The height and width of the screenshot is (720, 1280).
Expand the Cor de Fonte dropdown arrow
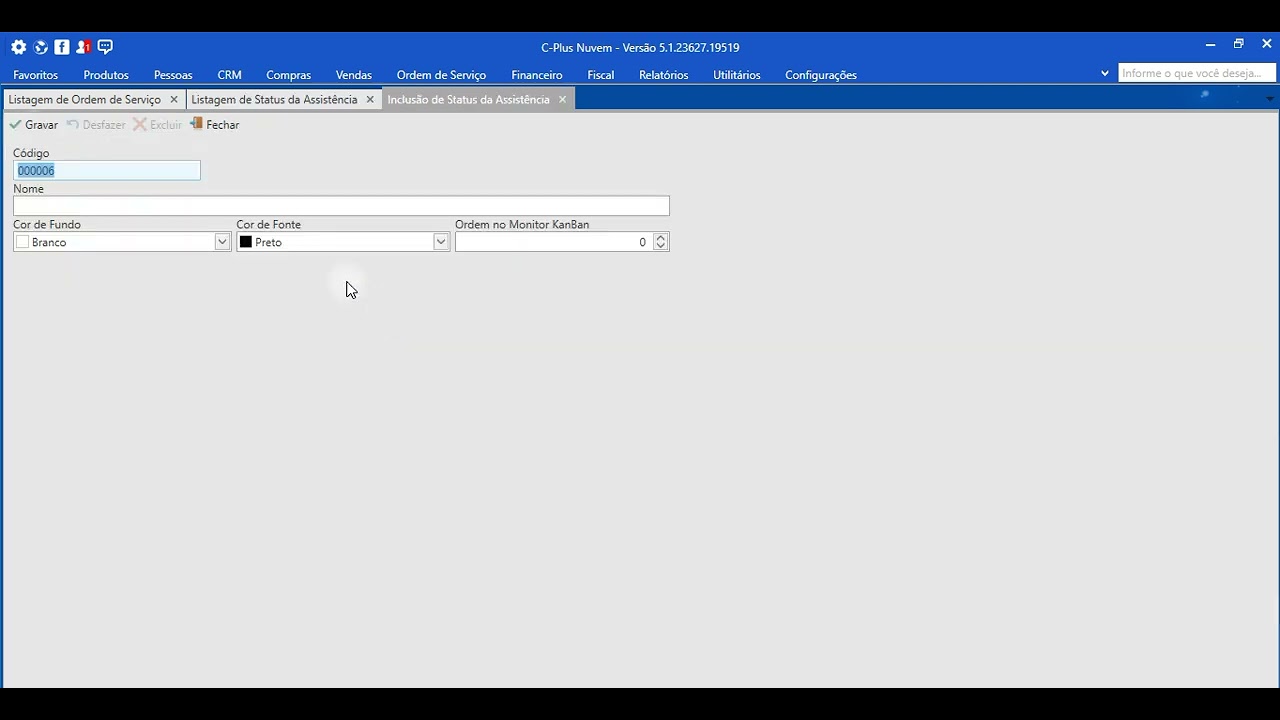coord(440,242)
